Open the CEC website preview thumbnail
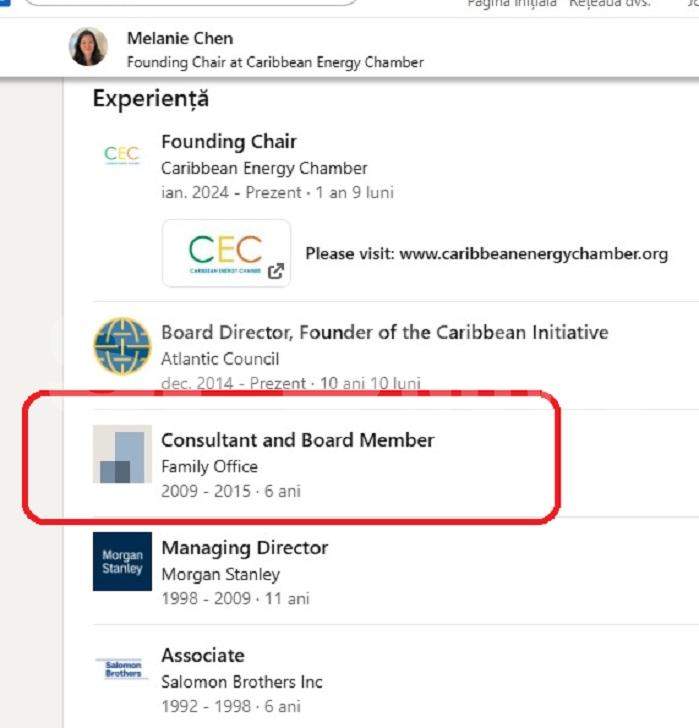The width and height of the screenshot is (699, 728). [226, 253]
